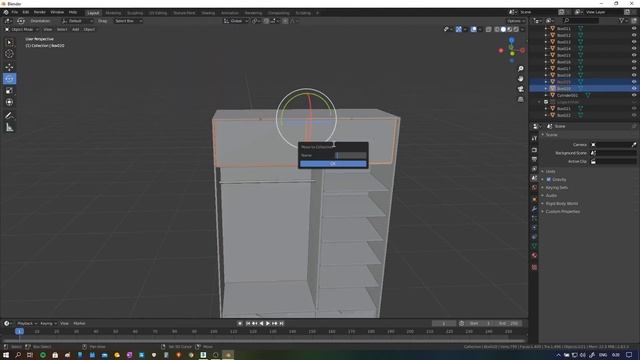The image size is (640, 360).
Task: Open the Modifiers wrench tab
Action: [x=534, y=209]
